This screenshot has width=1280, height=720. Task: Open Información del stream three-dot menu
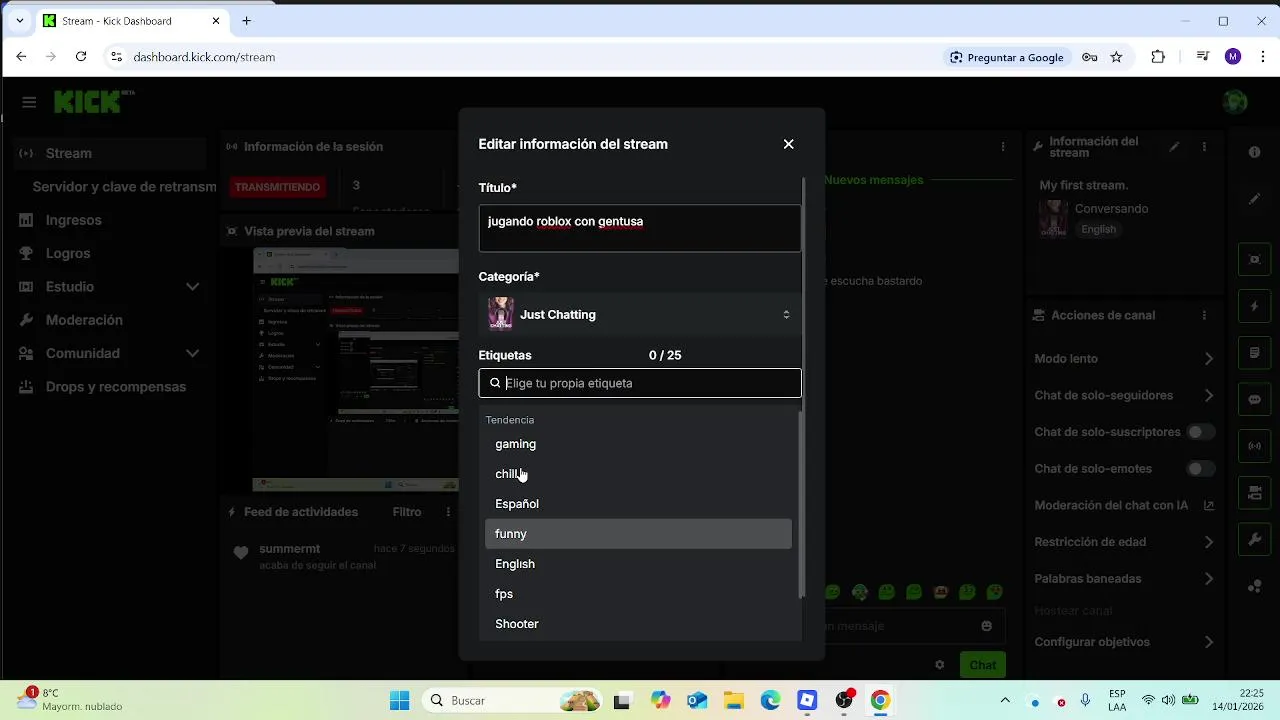(x=1205, y=147)
